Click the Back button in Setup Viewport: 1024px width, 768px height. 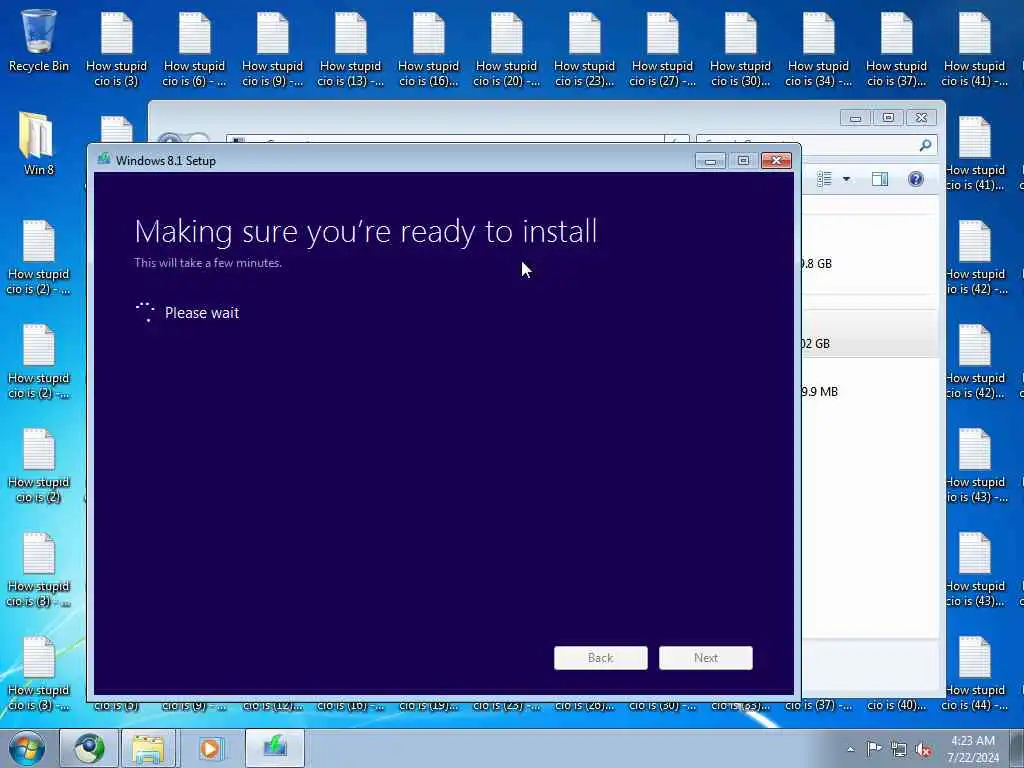[601, 658]
